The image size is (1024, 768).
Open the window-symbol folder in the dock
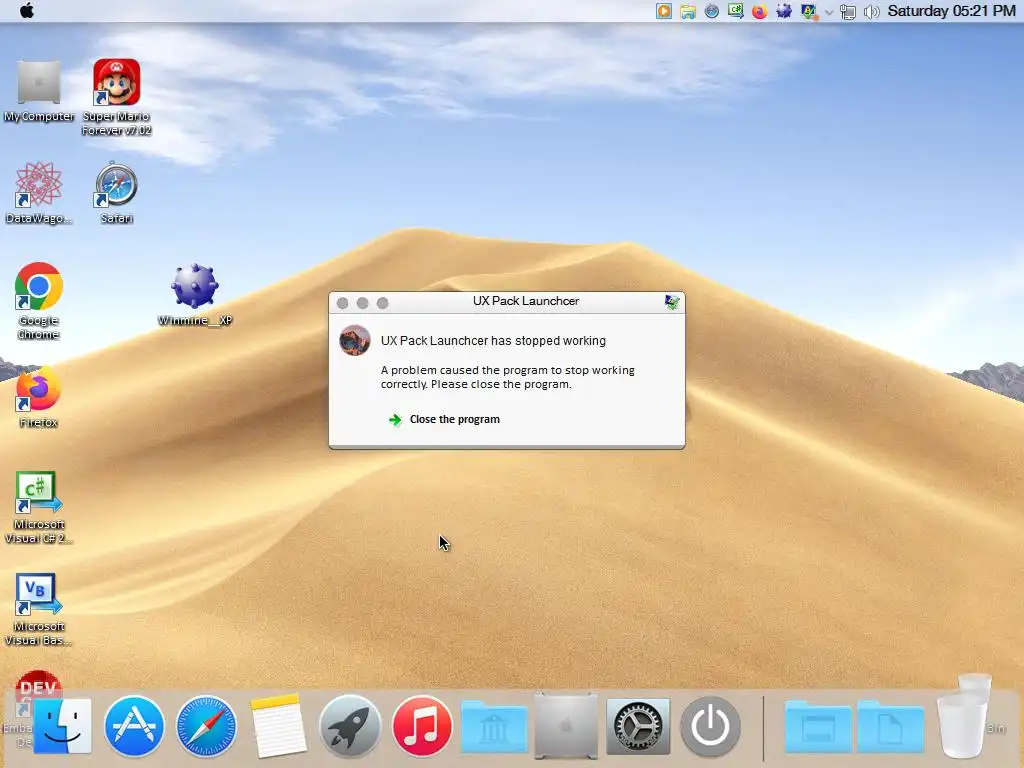click(818, 726)
